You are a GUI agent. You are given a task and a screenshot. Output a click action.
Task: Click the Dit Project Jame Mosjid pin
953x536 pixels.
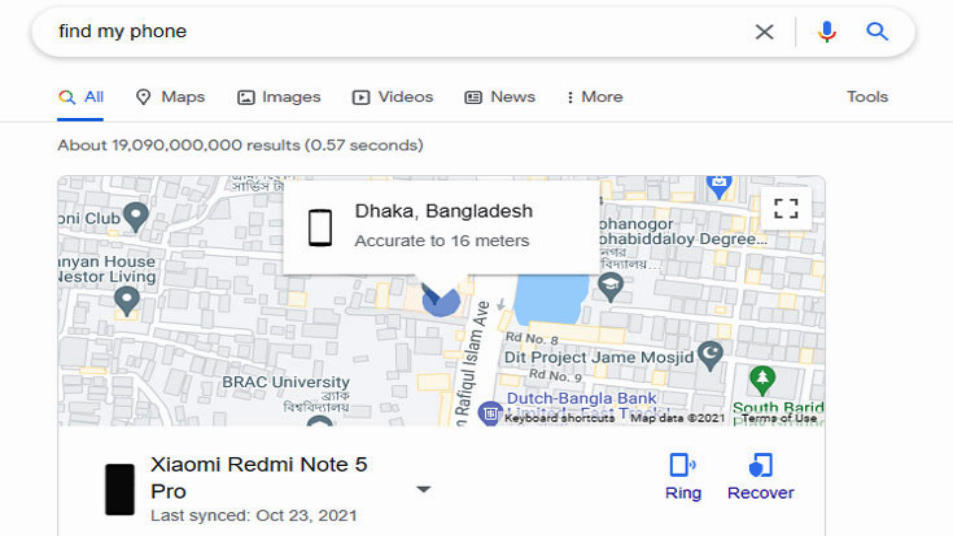(x=710, y=356)
